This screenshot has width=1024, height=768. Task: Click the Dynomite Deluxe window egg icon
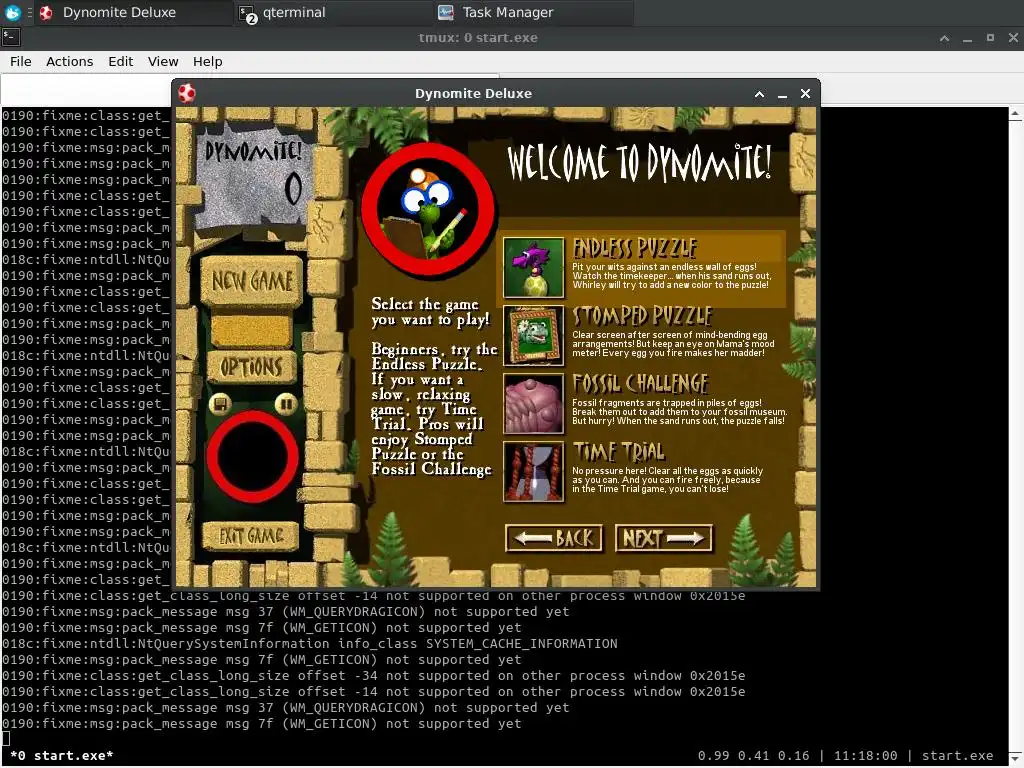pos(187,93)
